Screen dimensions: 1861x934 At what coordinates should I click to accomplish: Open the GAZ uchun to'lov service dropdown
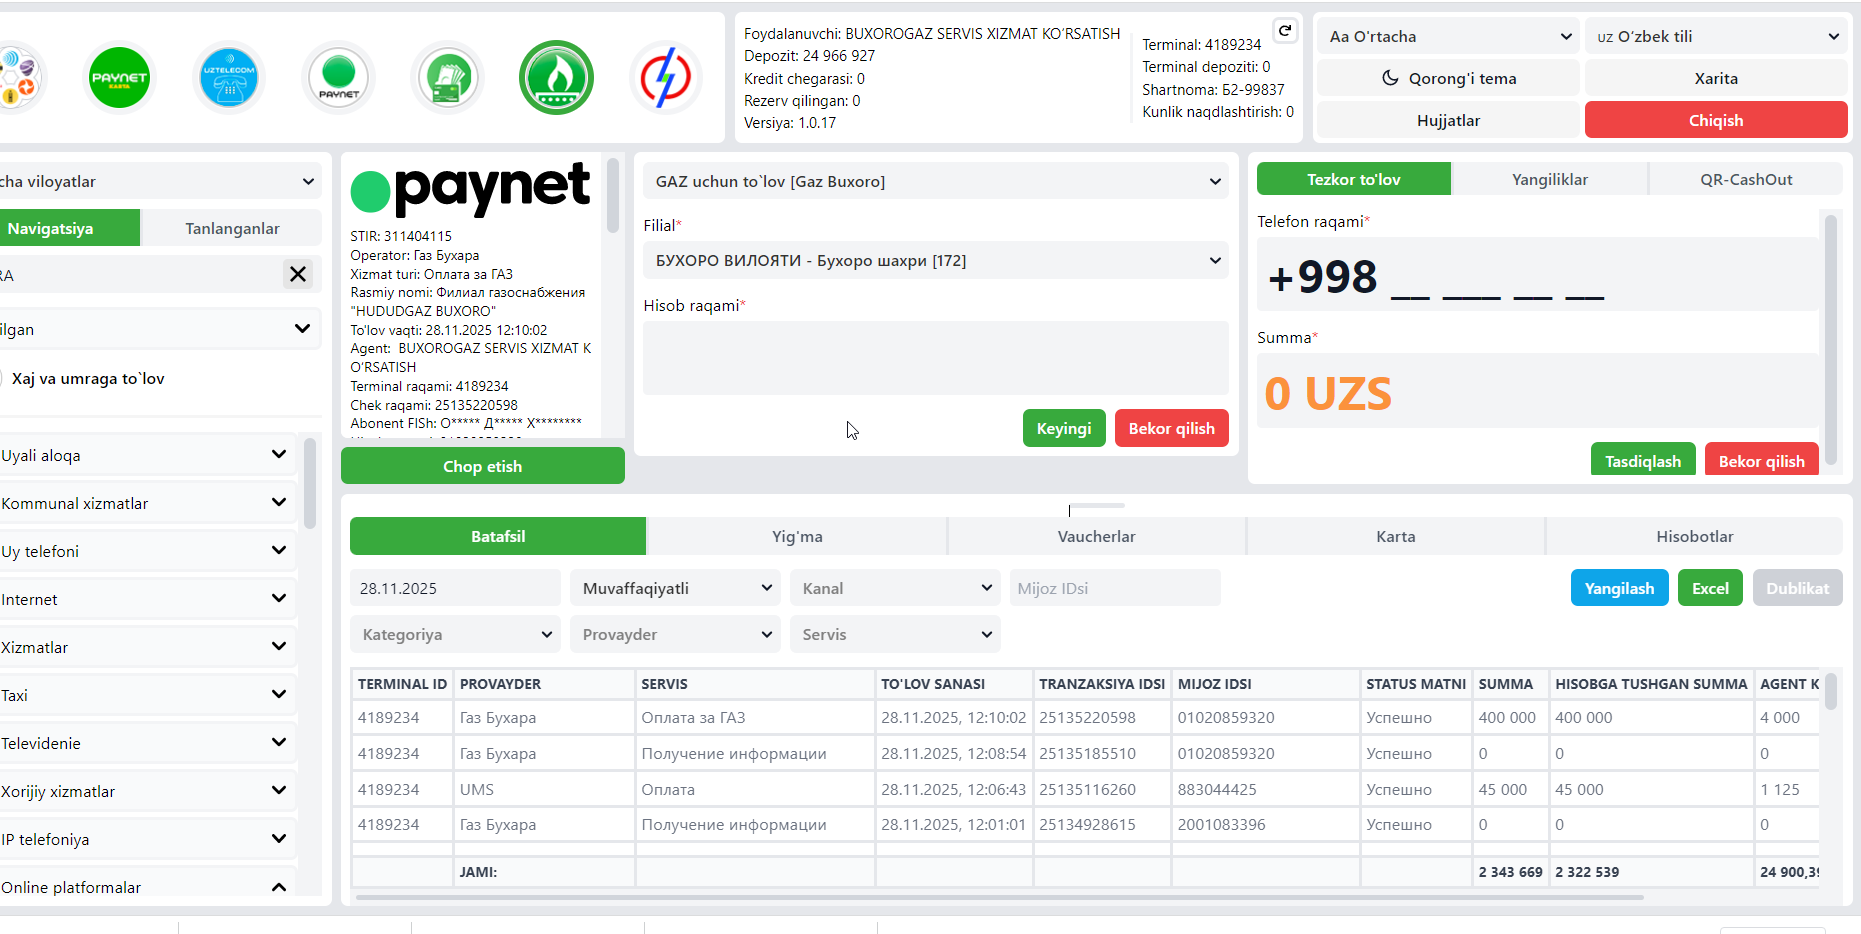pos(936,181)
